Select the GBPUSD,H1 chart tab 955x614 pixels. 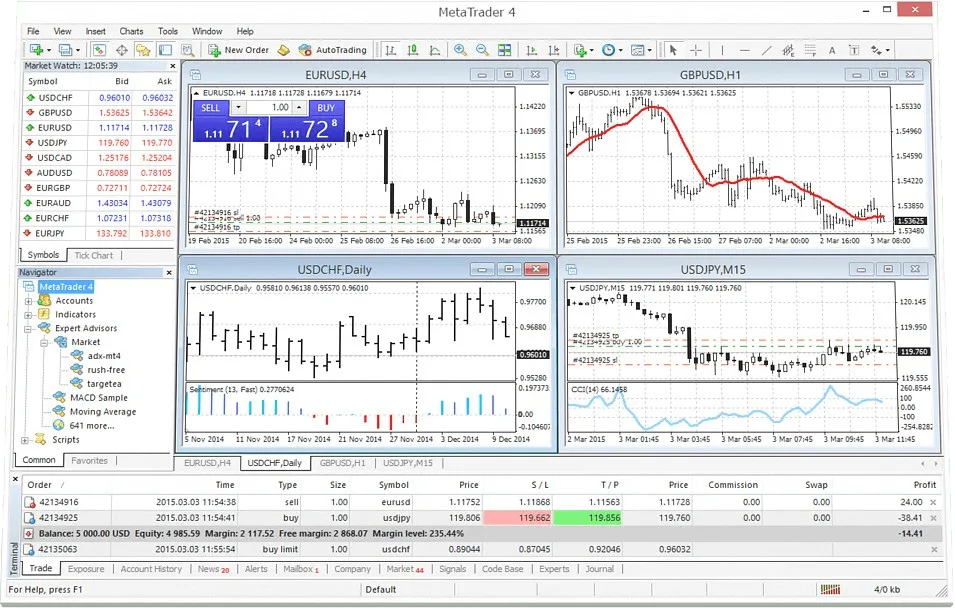342,463
